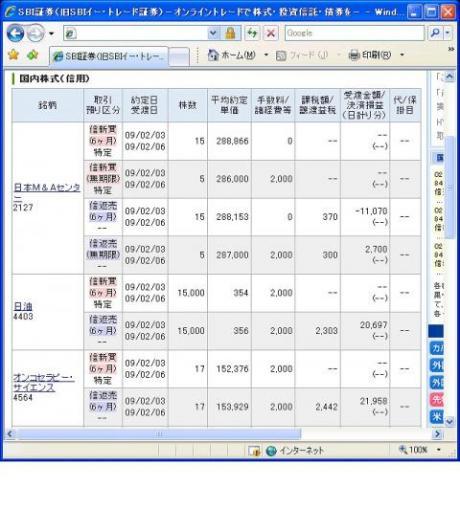Click the 課税額/譲渡益税 column header
The height and width of the screenshot is (531, 460).
pyautogui.click(x=318, y=105)
